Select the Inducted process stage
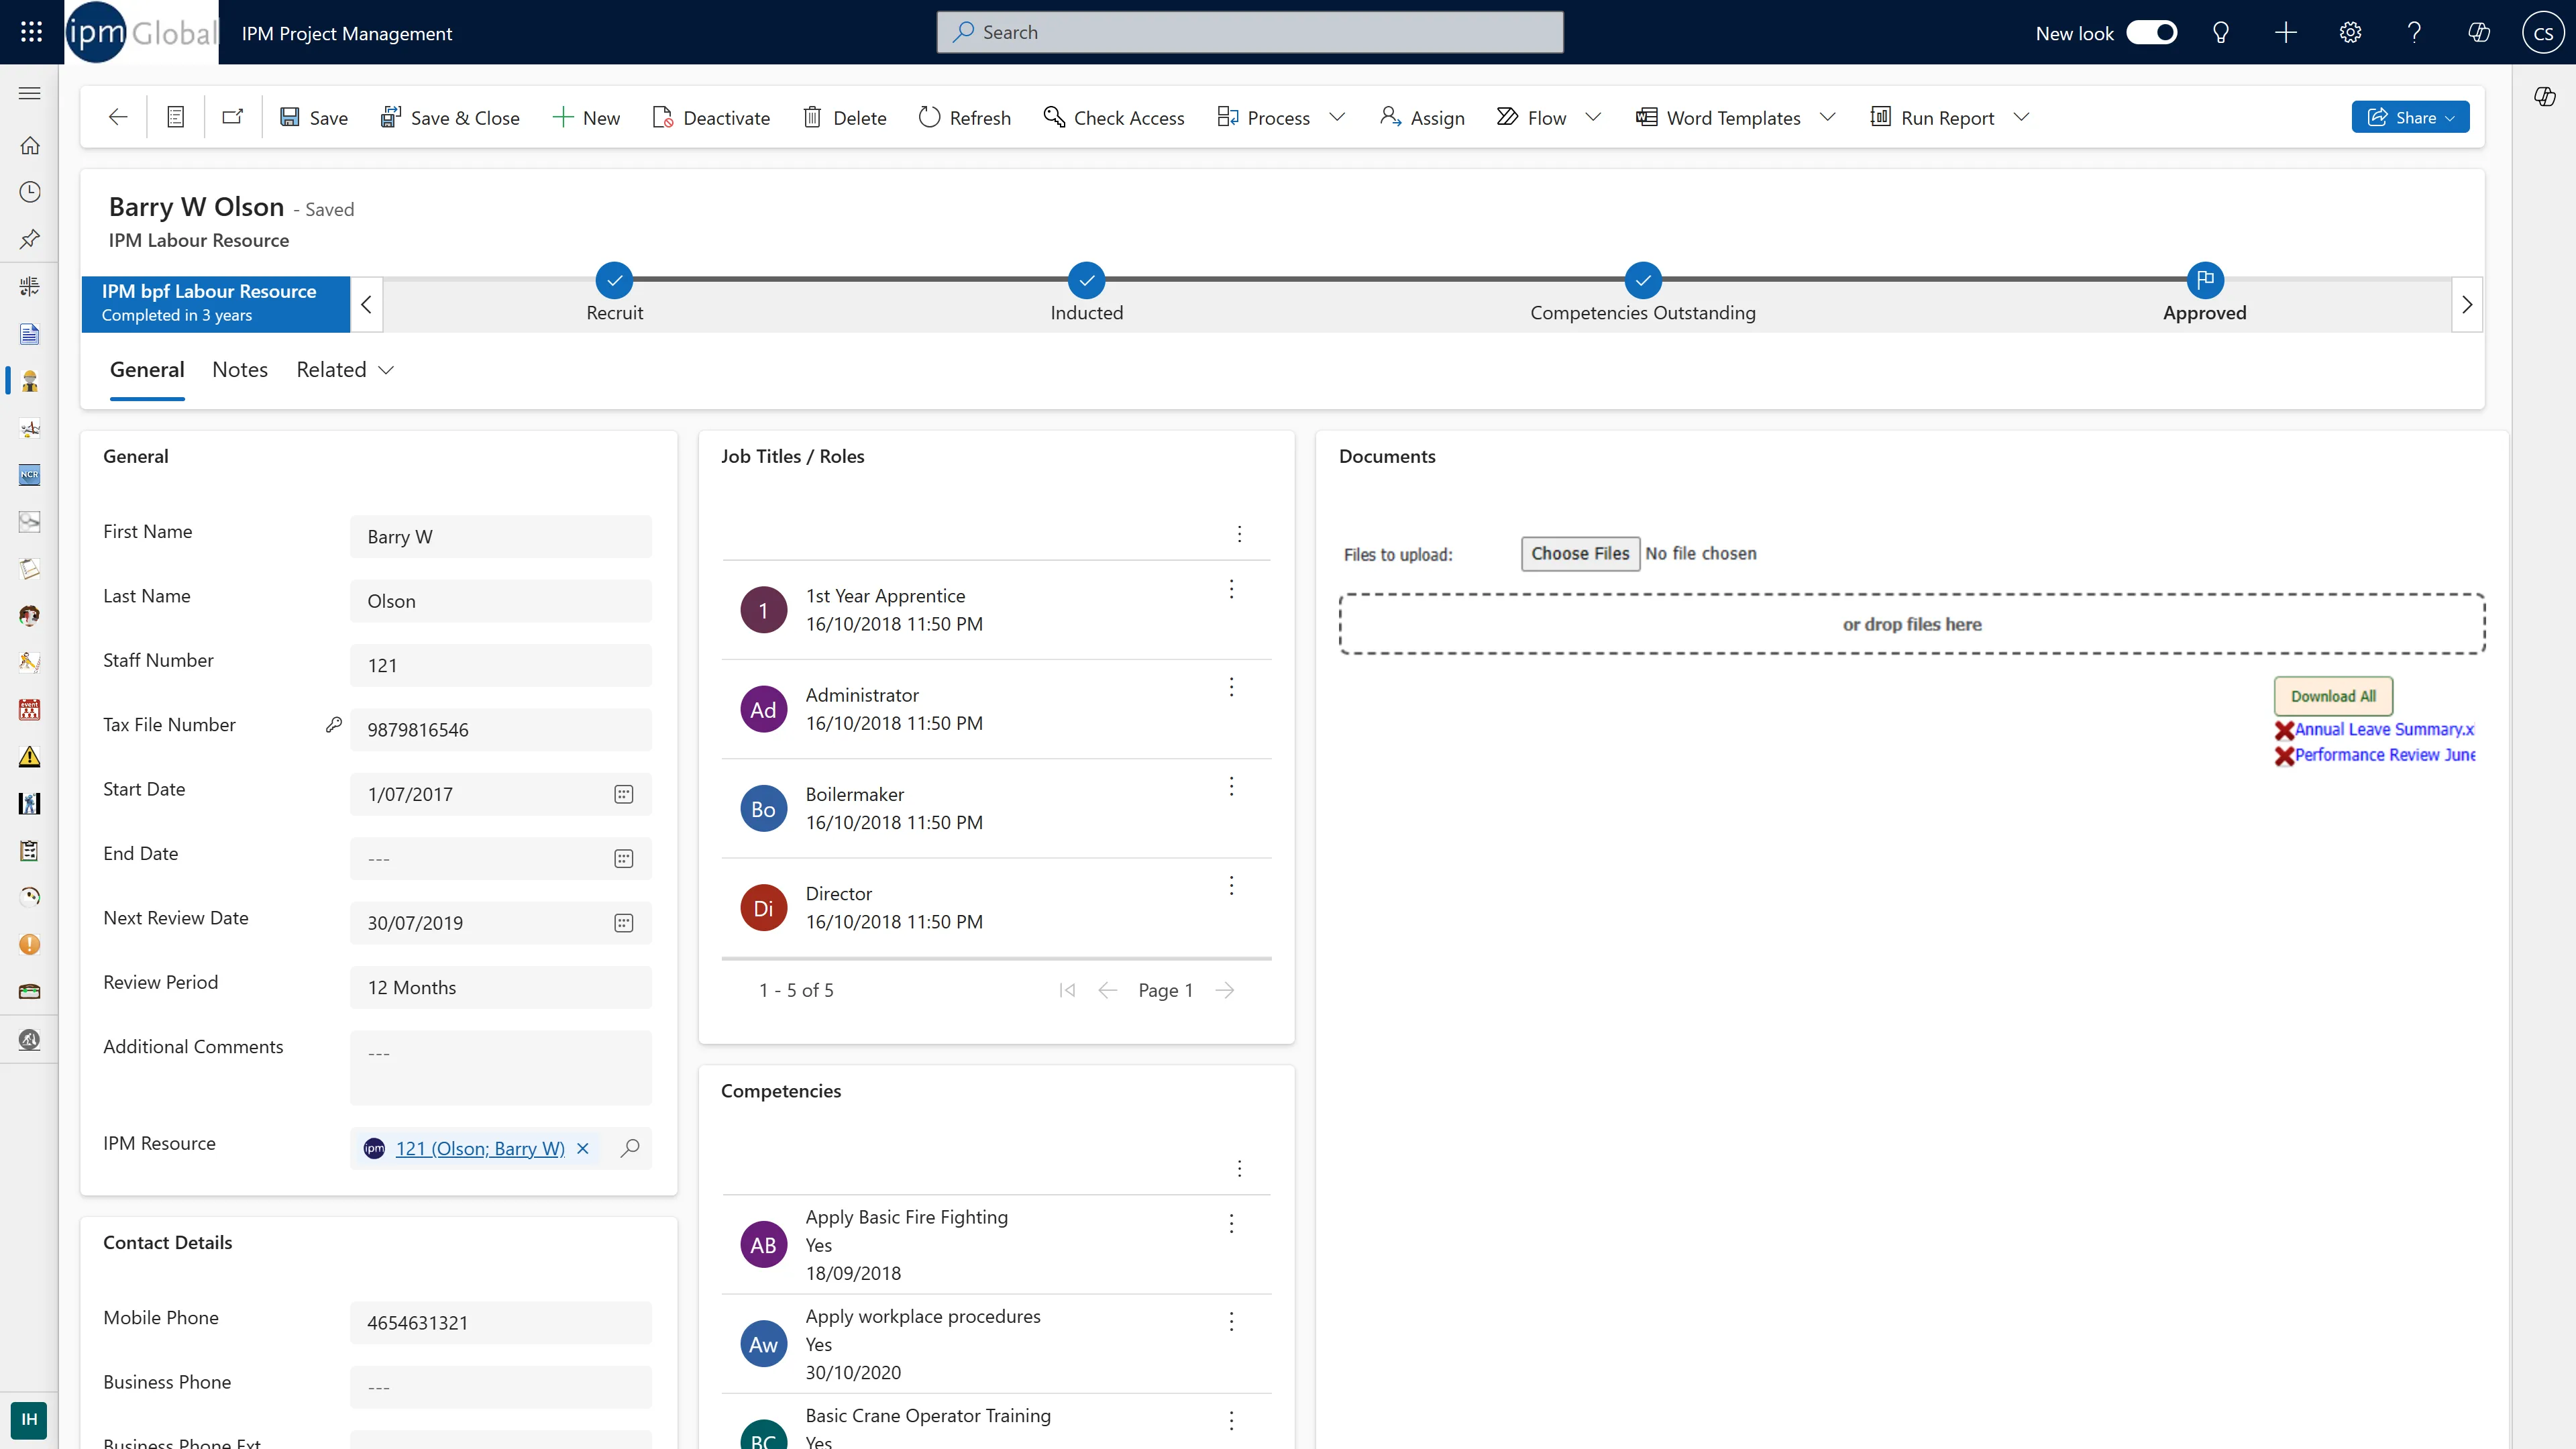This screenshot has width=2576, height=1449. 1086,281
